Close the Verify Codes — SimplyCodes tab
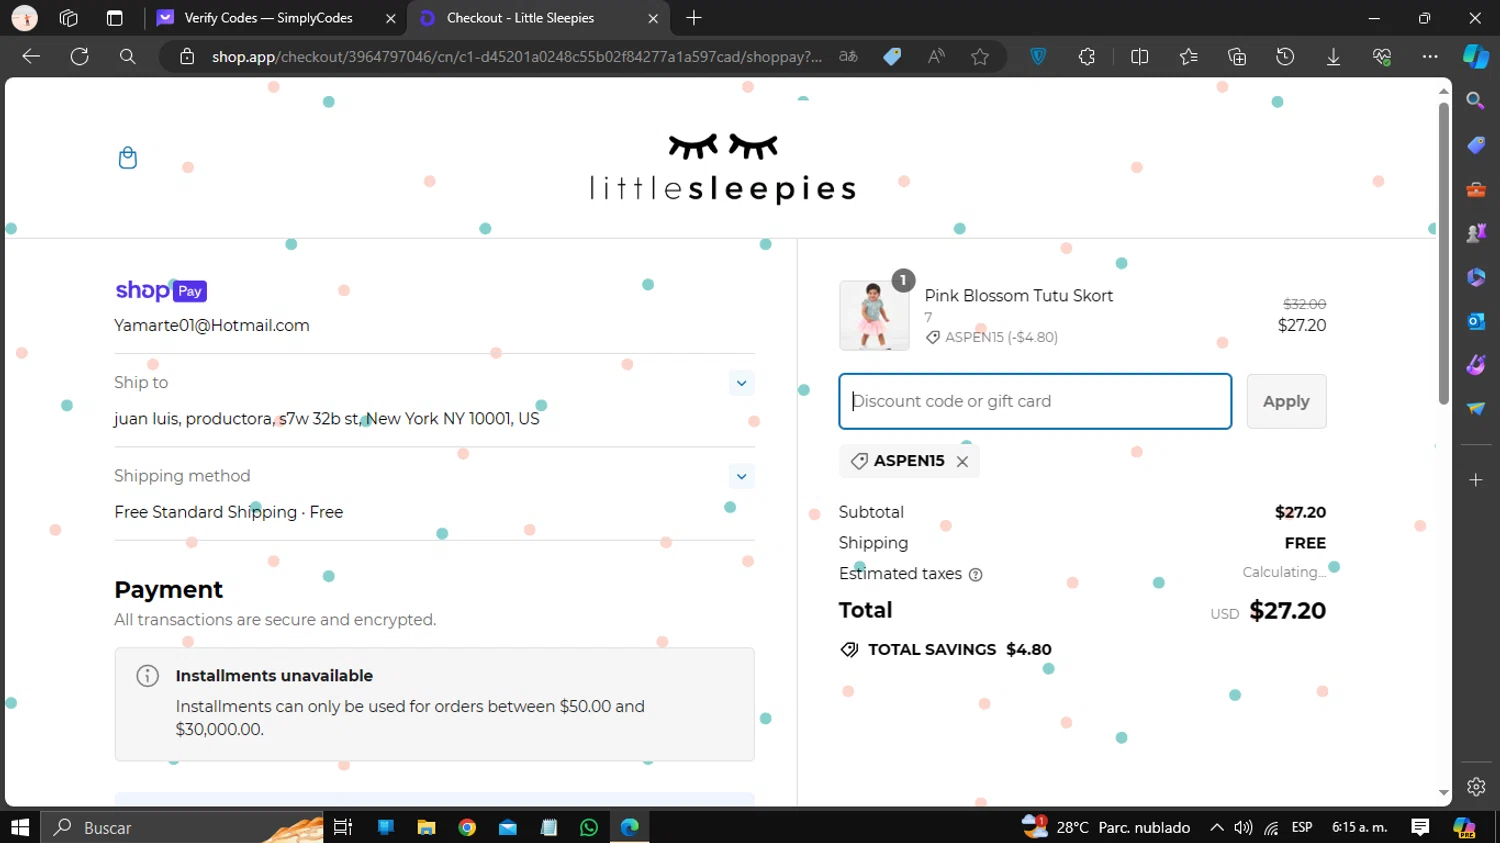 (391, 18)
